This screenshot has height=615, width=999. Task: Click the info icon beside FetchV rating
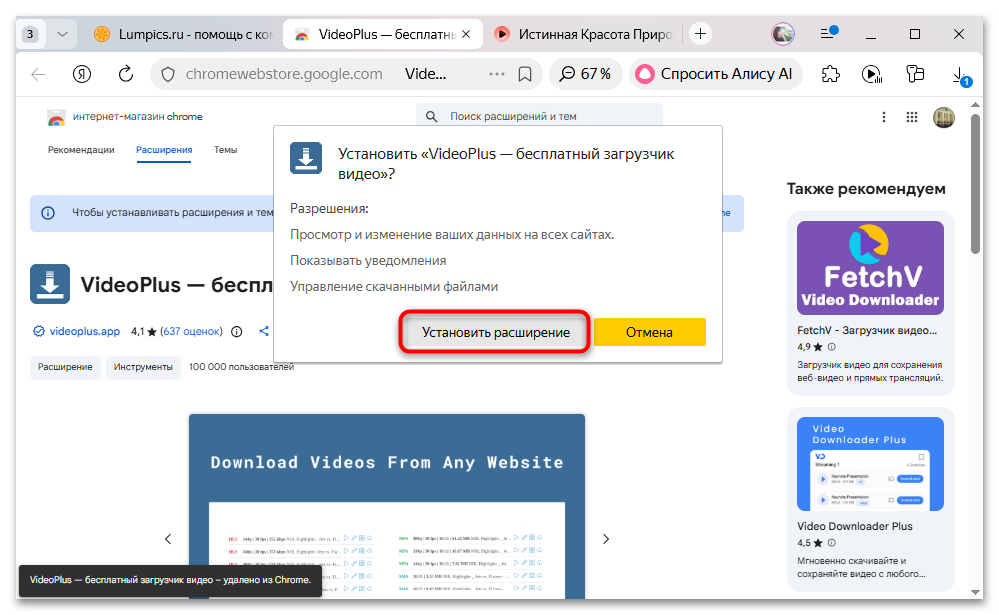point(831,347)
